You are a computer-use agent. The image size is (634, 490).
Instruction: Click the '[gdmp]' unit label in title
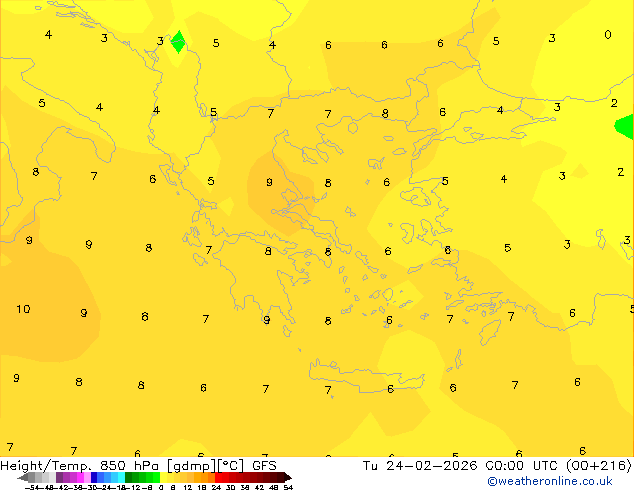point(191,466)
